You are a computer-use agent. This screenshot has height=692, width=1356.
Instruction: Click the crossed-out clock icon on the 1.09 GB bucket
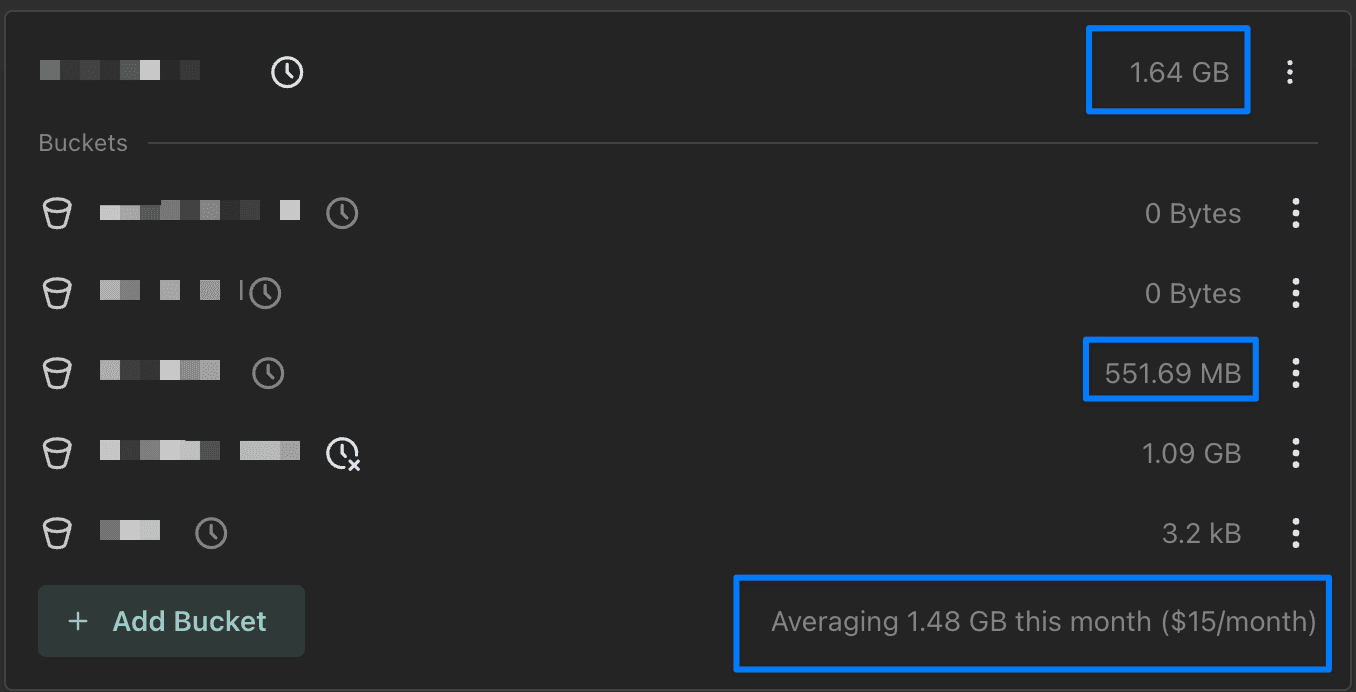pos(343,454)
